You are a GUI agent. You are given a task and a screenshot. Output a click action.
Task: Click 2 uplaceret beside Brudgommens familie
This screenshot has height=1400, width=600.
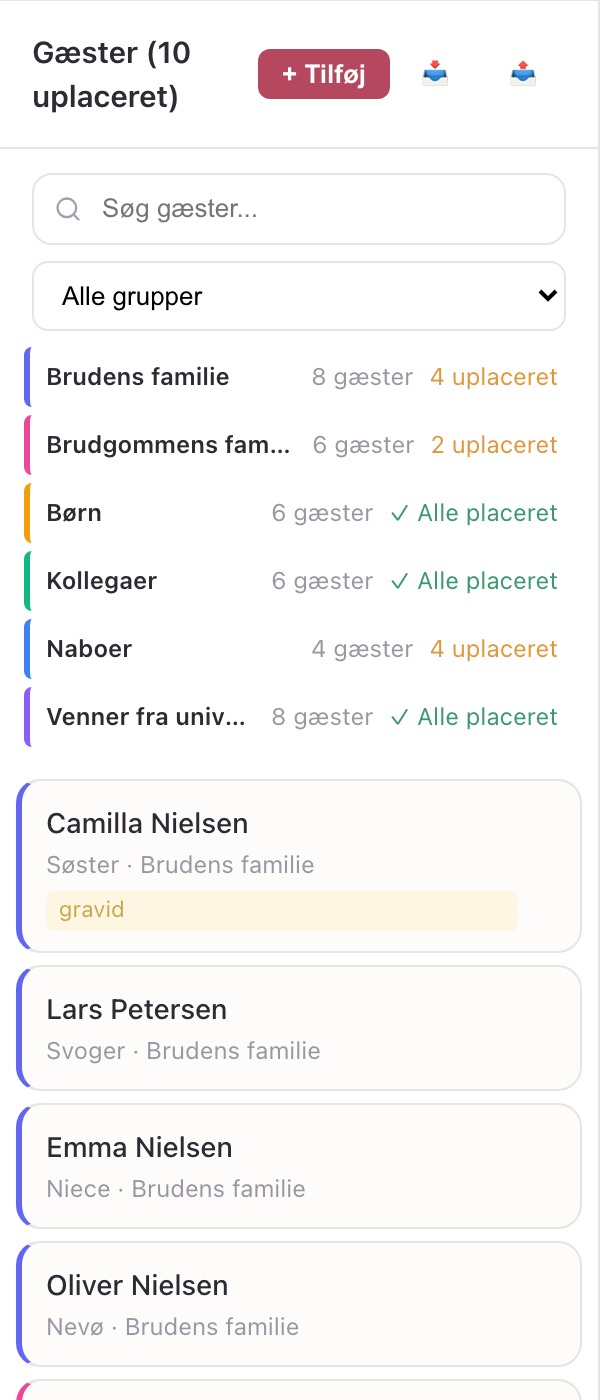[x=494, y=445]
